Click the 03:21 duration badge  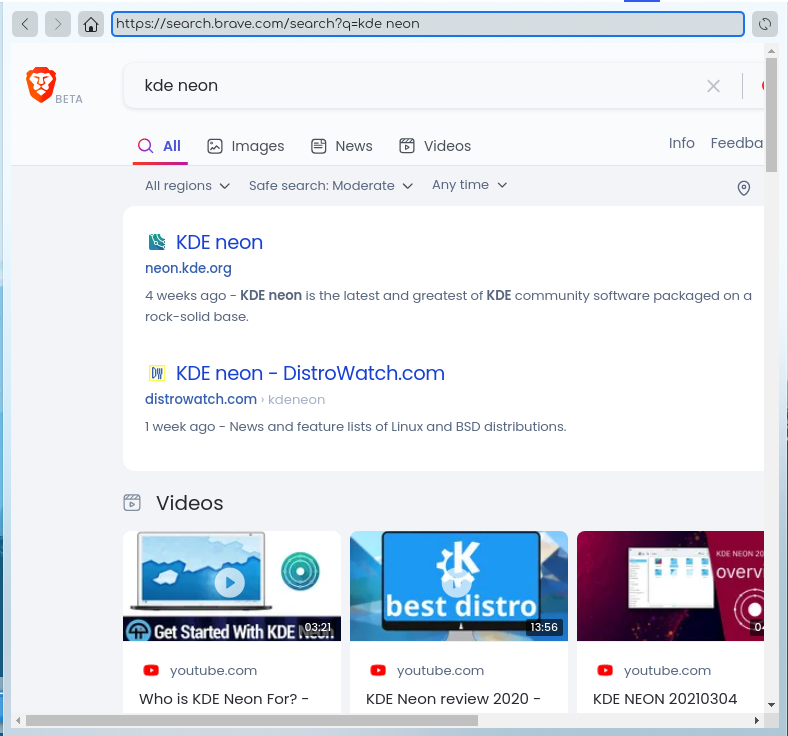[318, 627]
